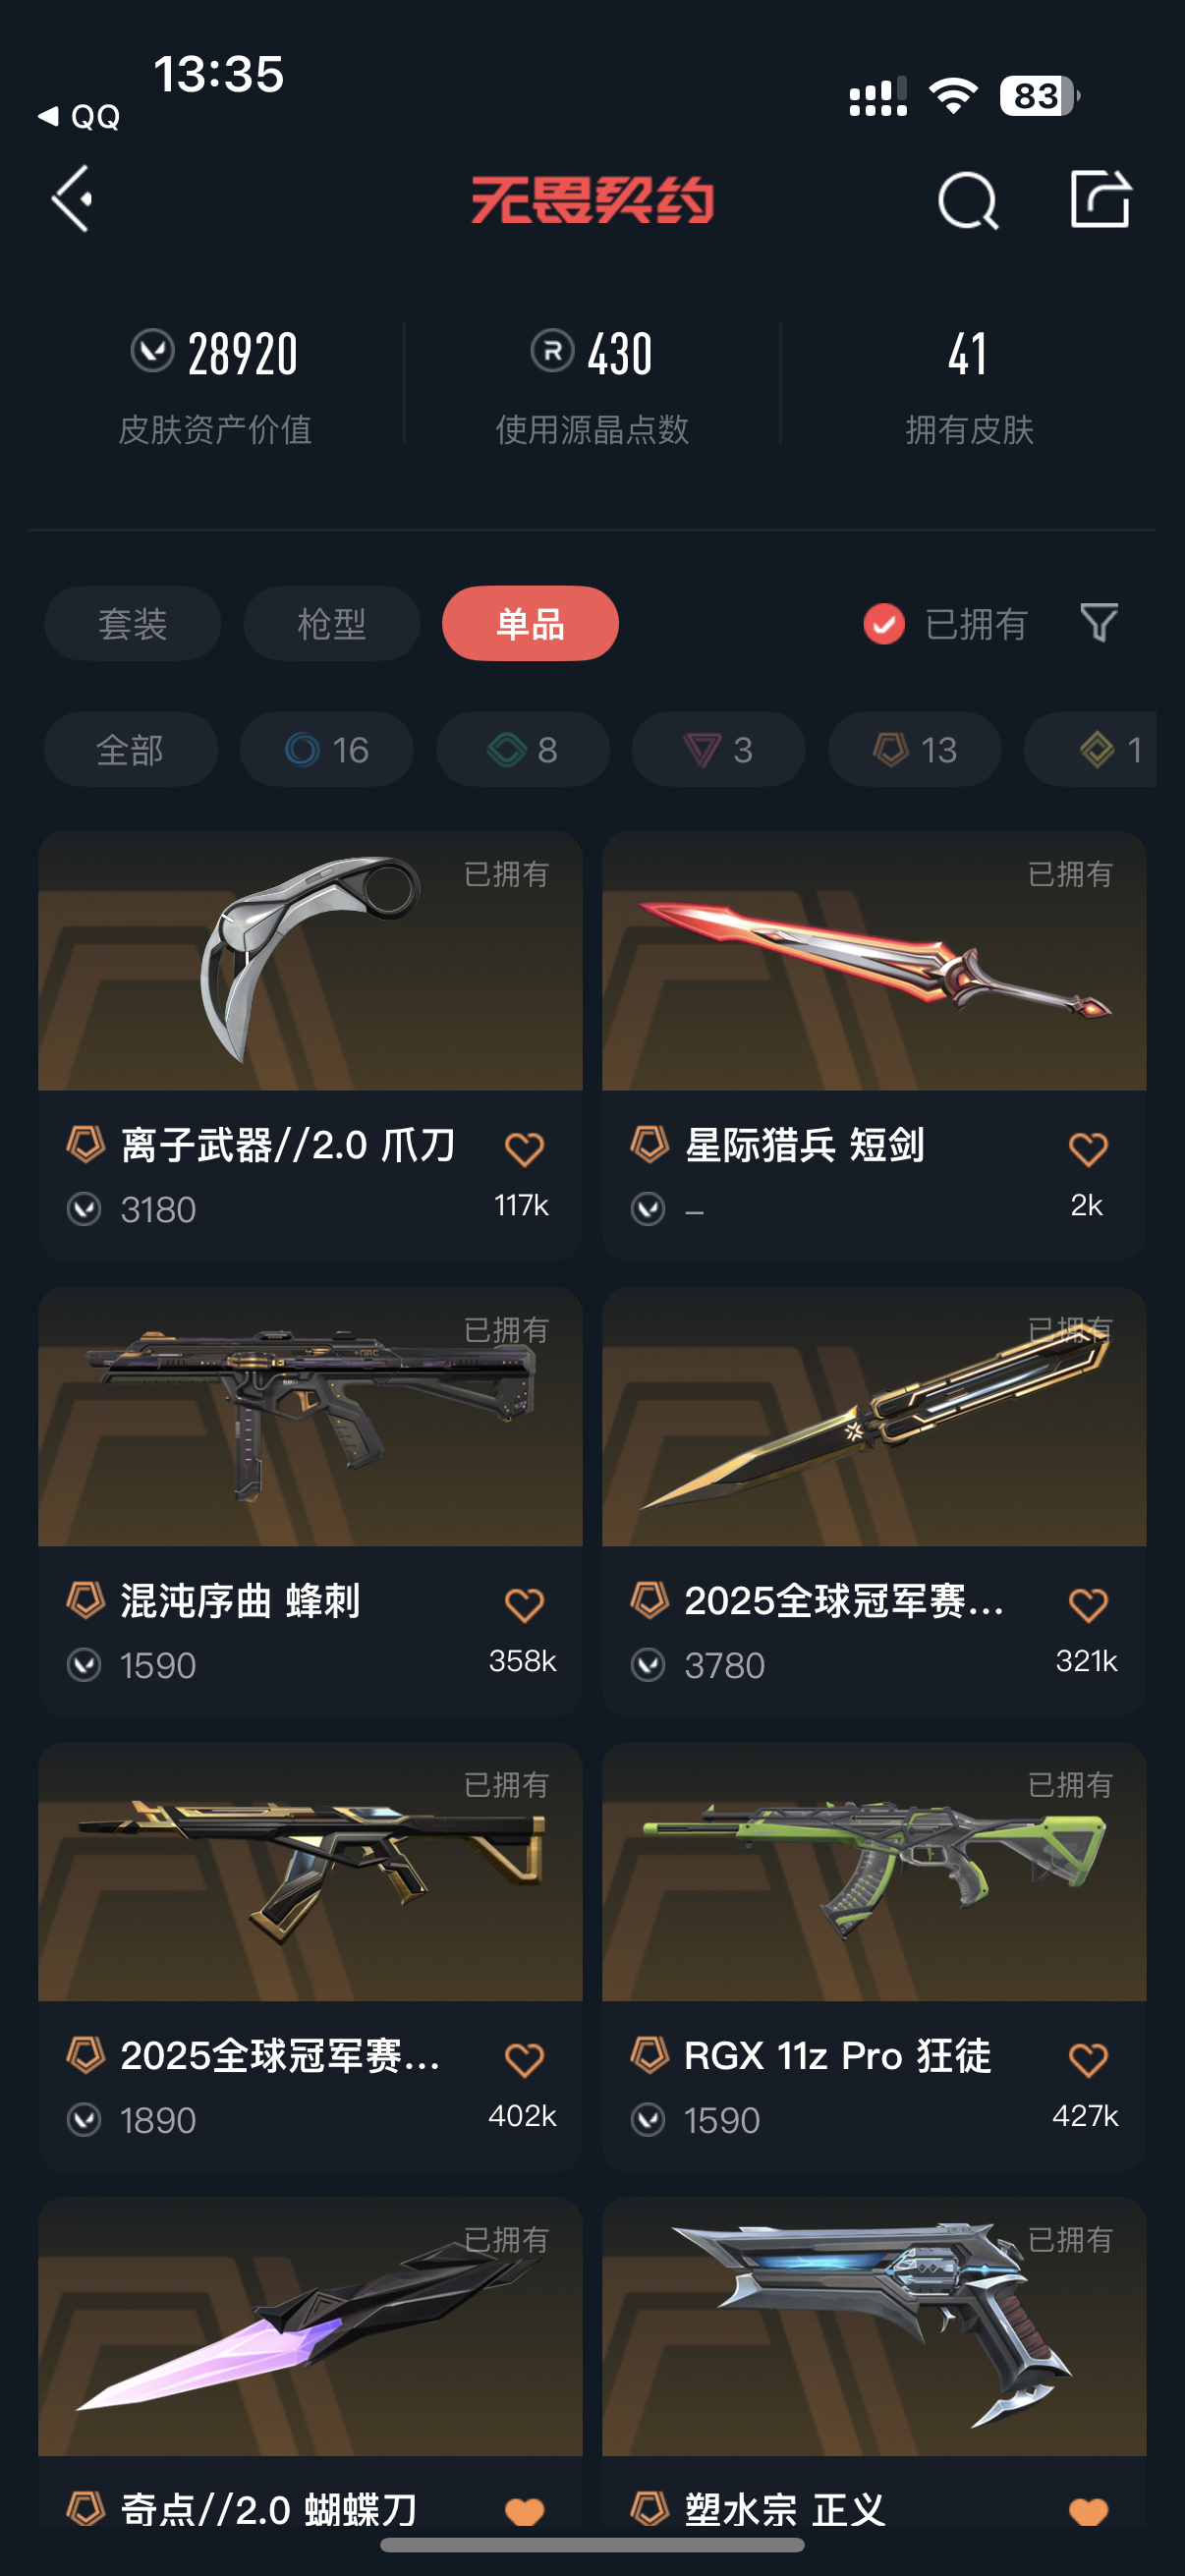The height and width of the screenshot is (2576, 1185).
Task: Unfavorite 塑水宗 正义 filled heart
Action: coord(1088,2511)
